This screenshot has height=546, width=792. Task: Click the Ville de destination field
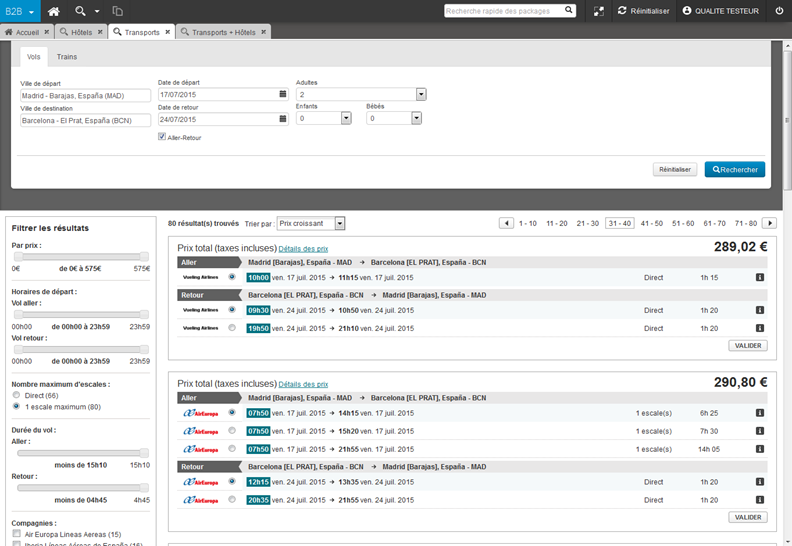click(x=85, y=119)
